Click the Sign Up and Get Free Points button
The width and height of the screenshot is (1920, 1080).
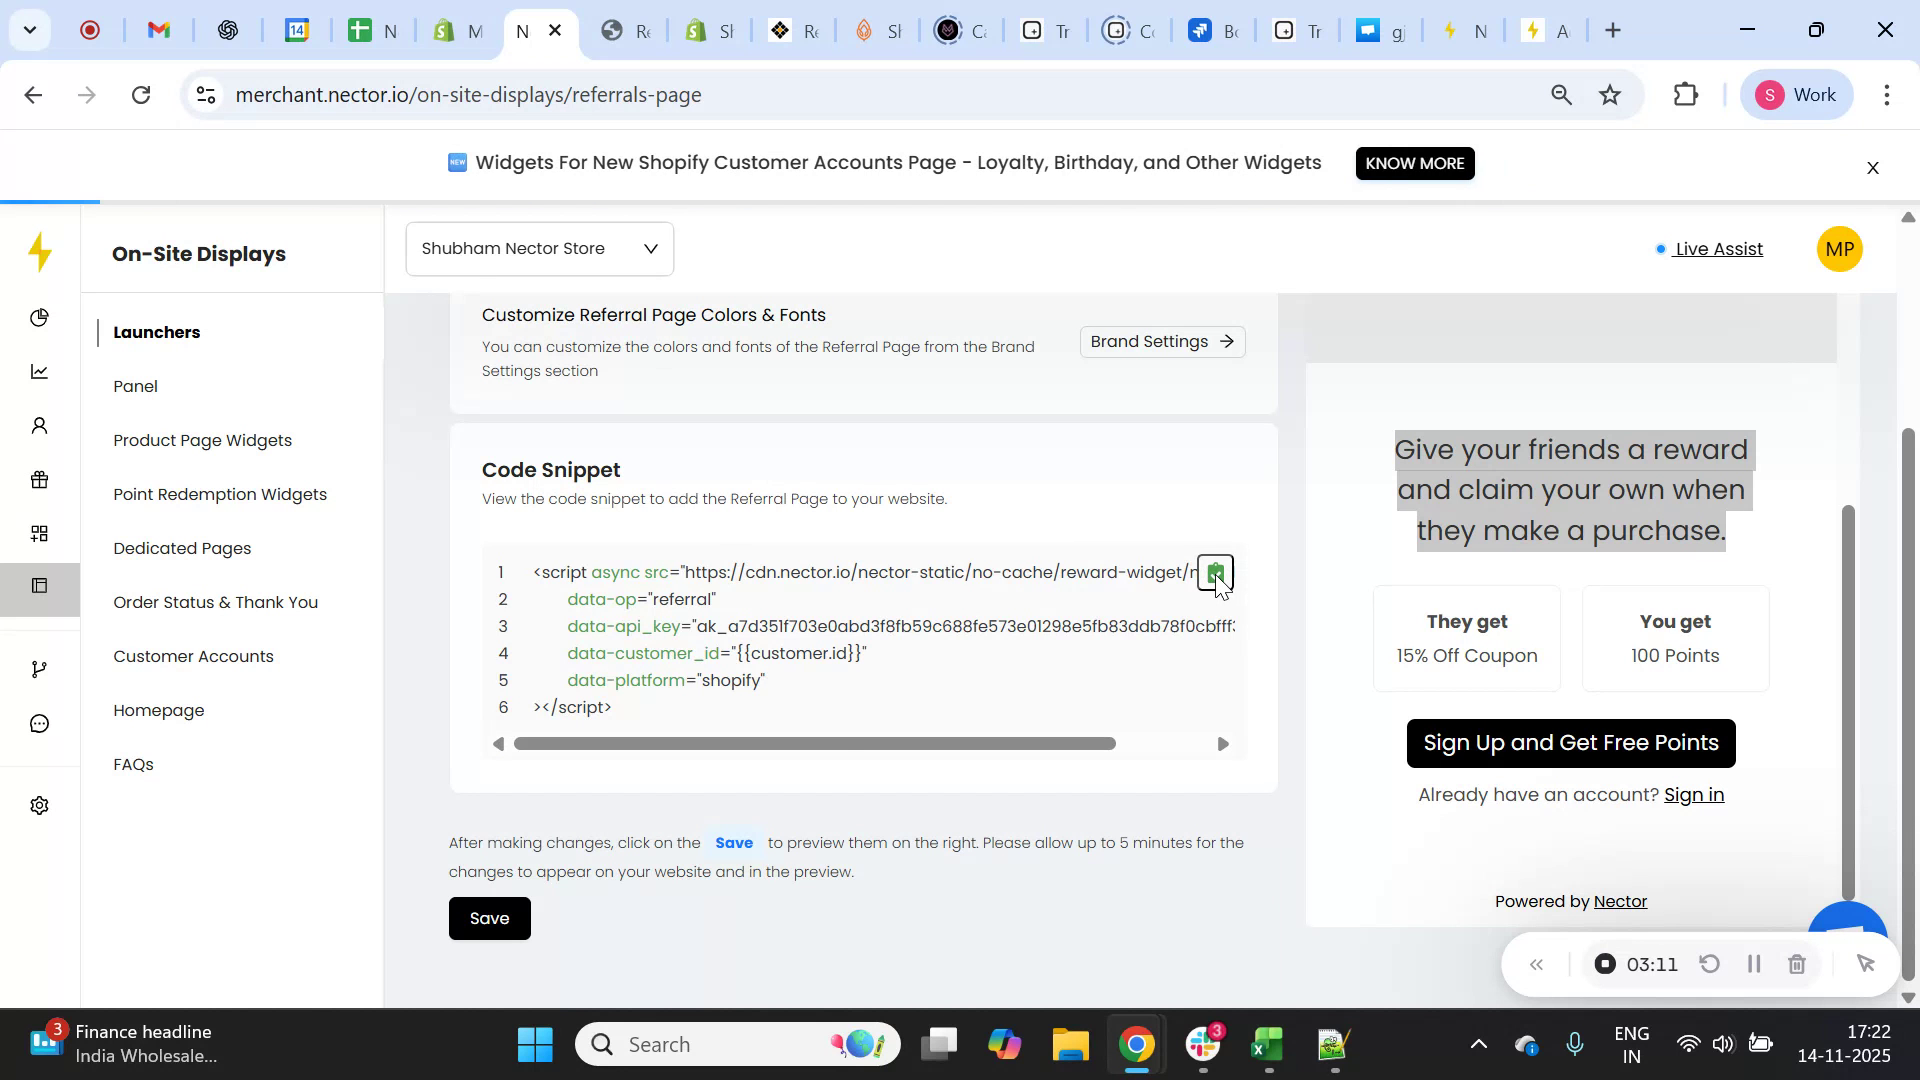pyautogui.click(x=1570, y=743)
